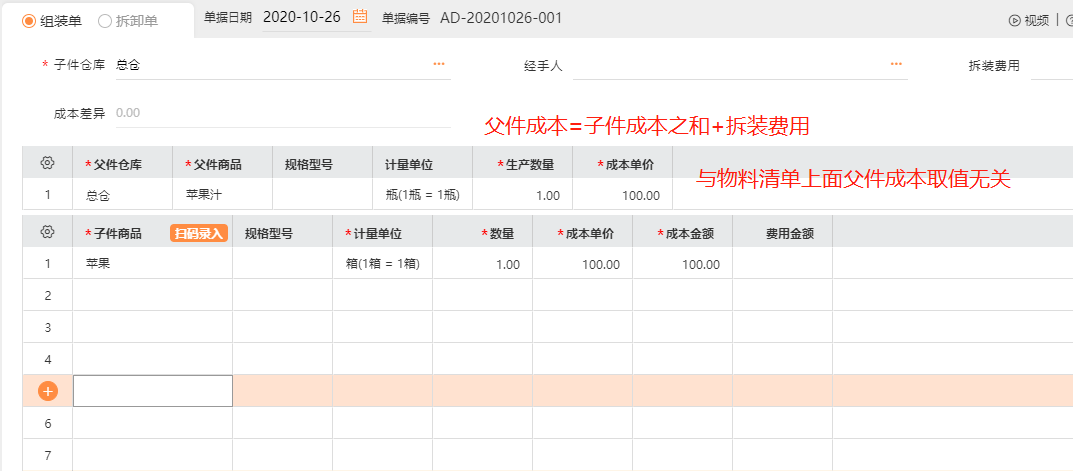The width and height of the screenshot is (1073, 471).
Task: Select the 组装单 radio button
Action: point(29,21)
